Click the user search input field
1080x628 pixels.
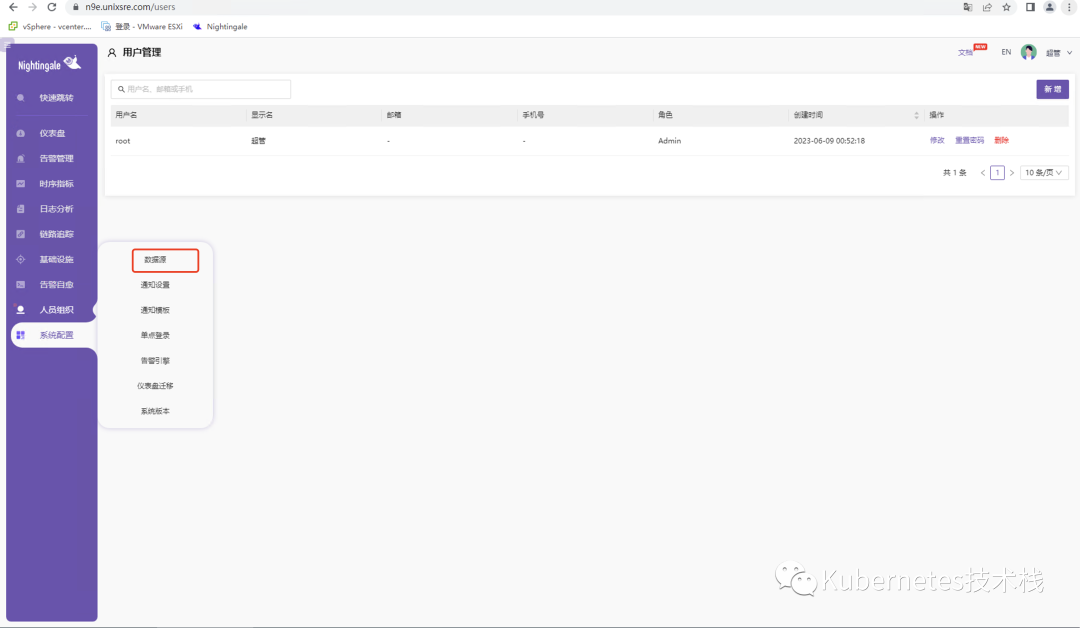200,89
